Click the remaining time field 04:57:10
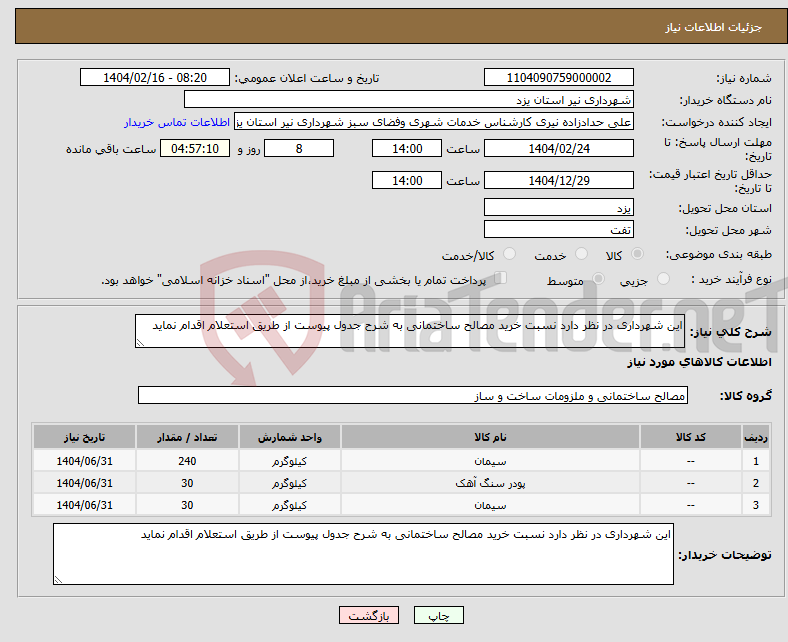788x642 pixels. [195, 149]
